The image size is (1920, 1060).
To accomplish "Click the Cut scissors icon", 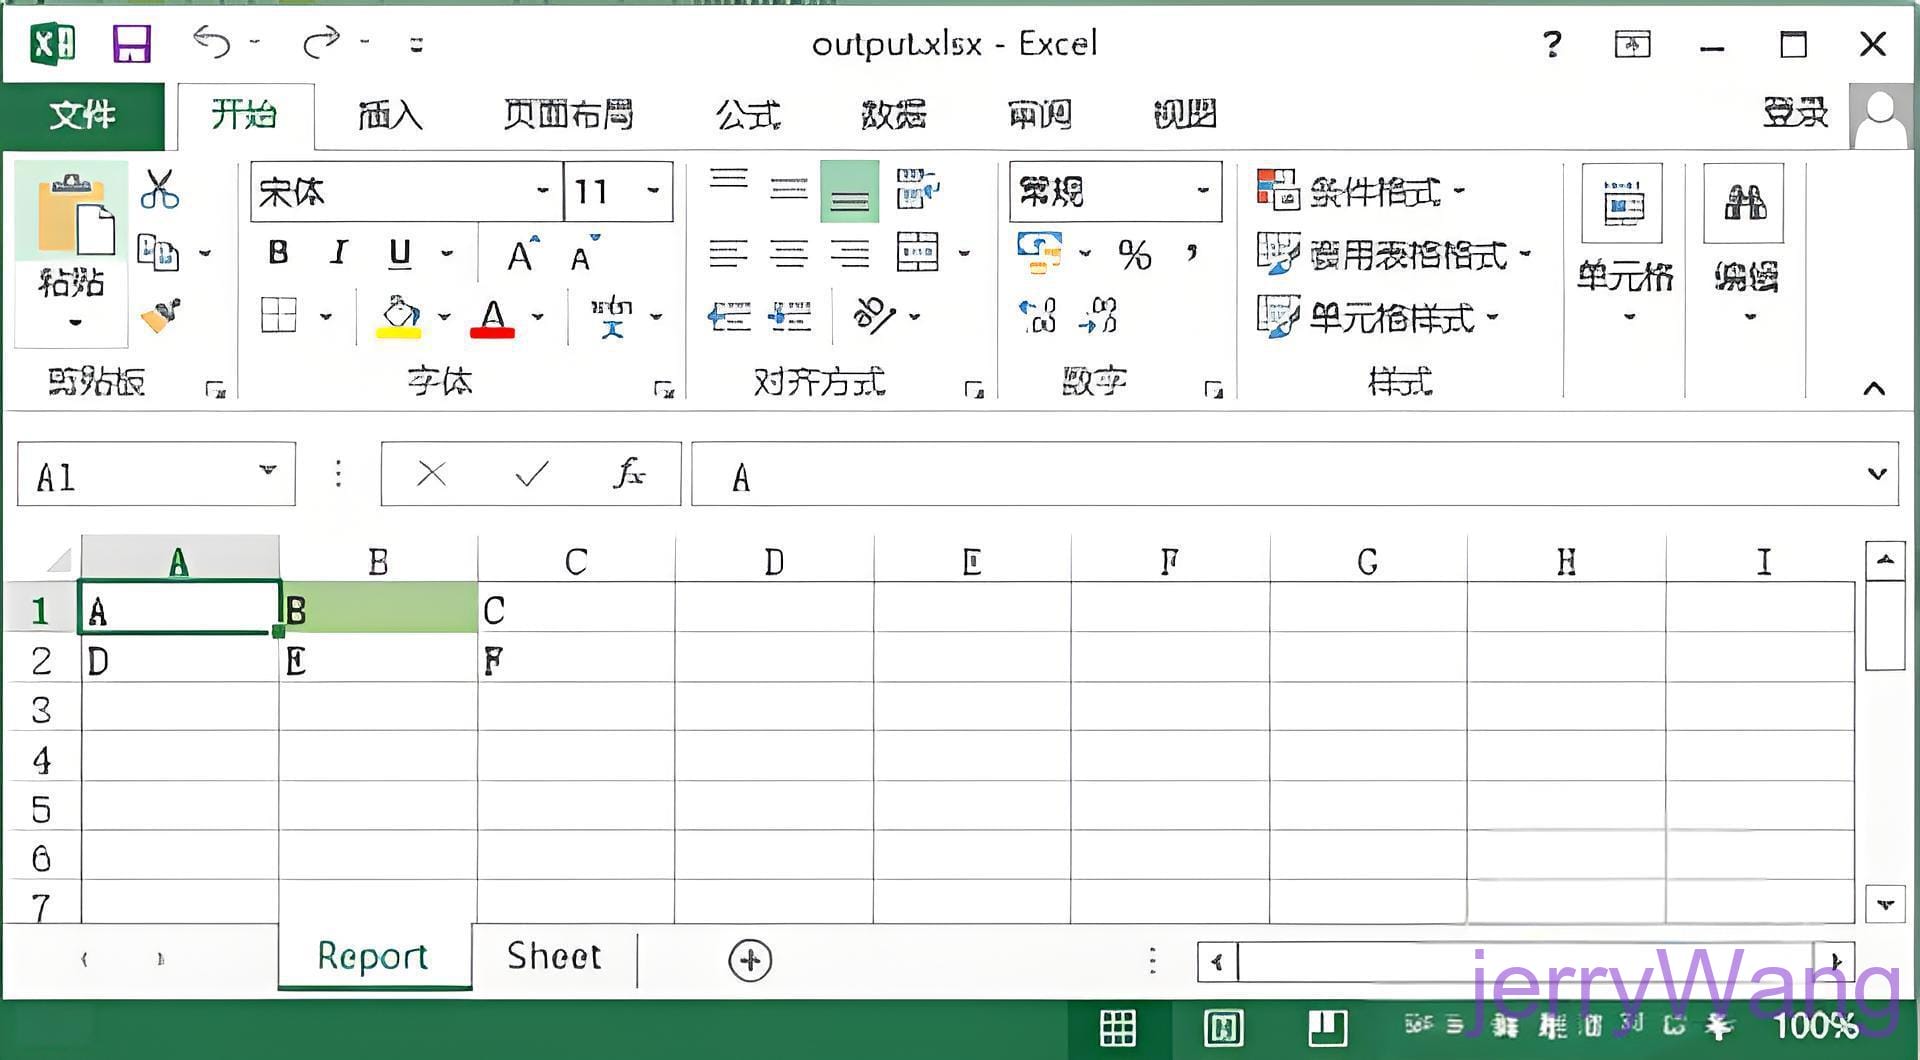I will tap(159, 189).
